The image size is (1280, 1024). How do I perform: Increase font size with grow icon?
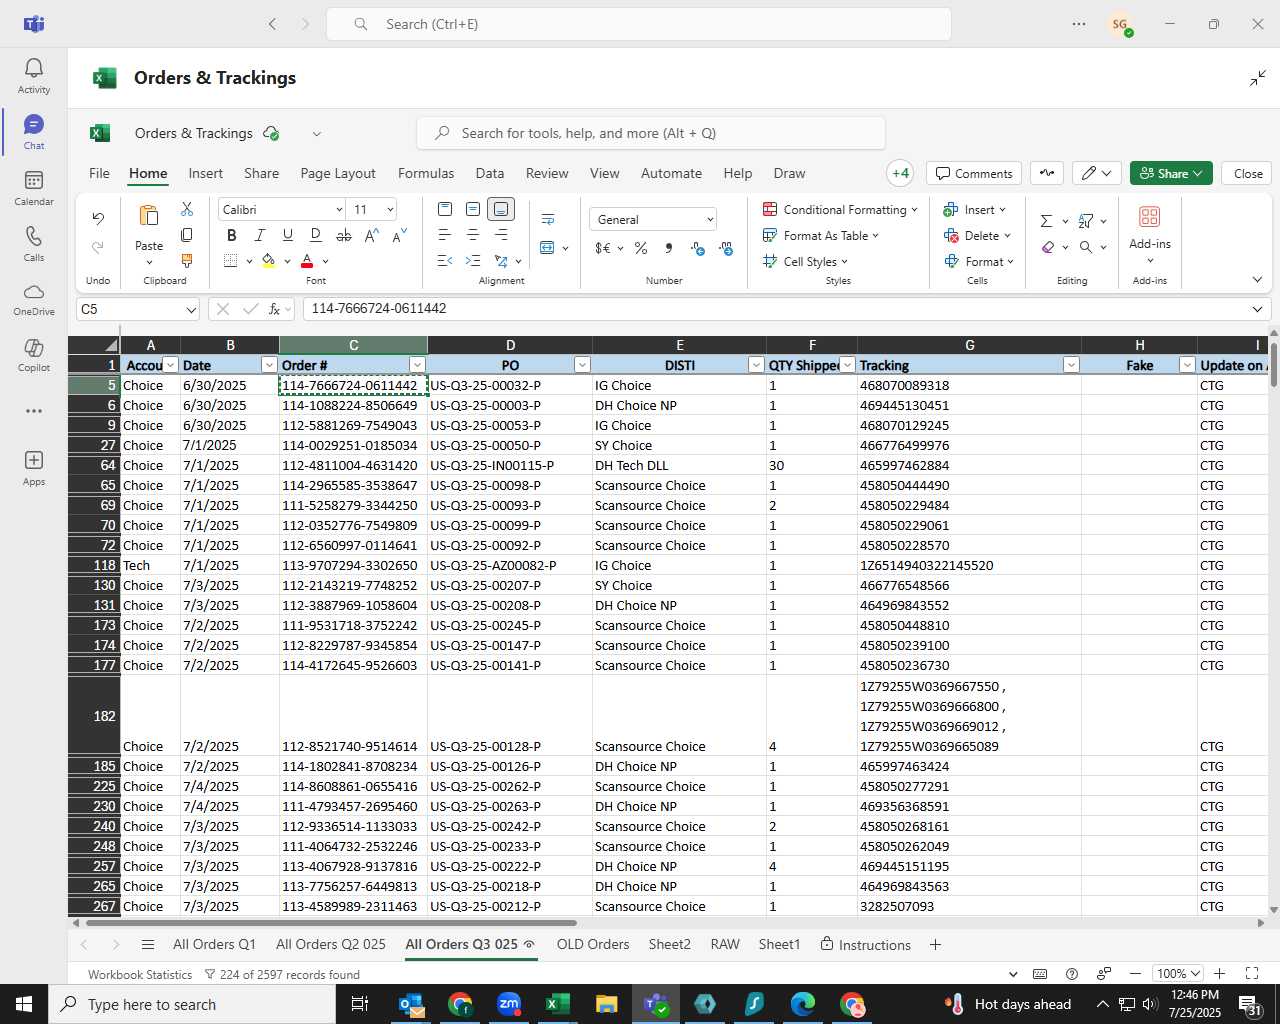[x=371, y=235]
